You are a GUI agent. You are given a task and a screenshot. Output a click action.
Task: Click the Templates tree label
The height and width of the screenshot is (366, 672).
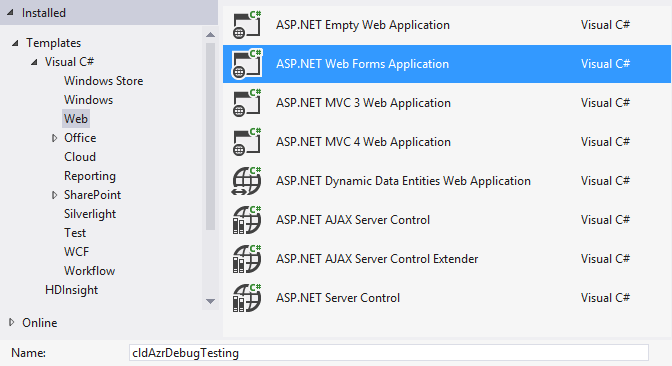pos(54,43)
